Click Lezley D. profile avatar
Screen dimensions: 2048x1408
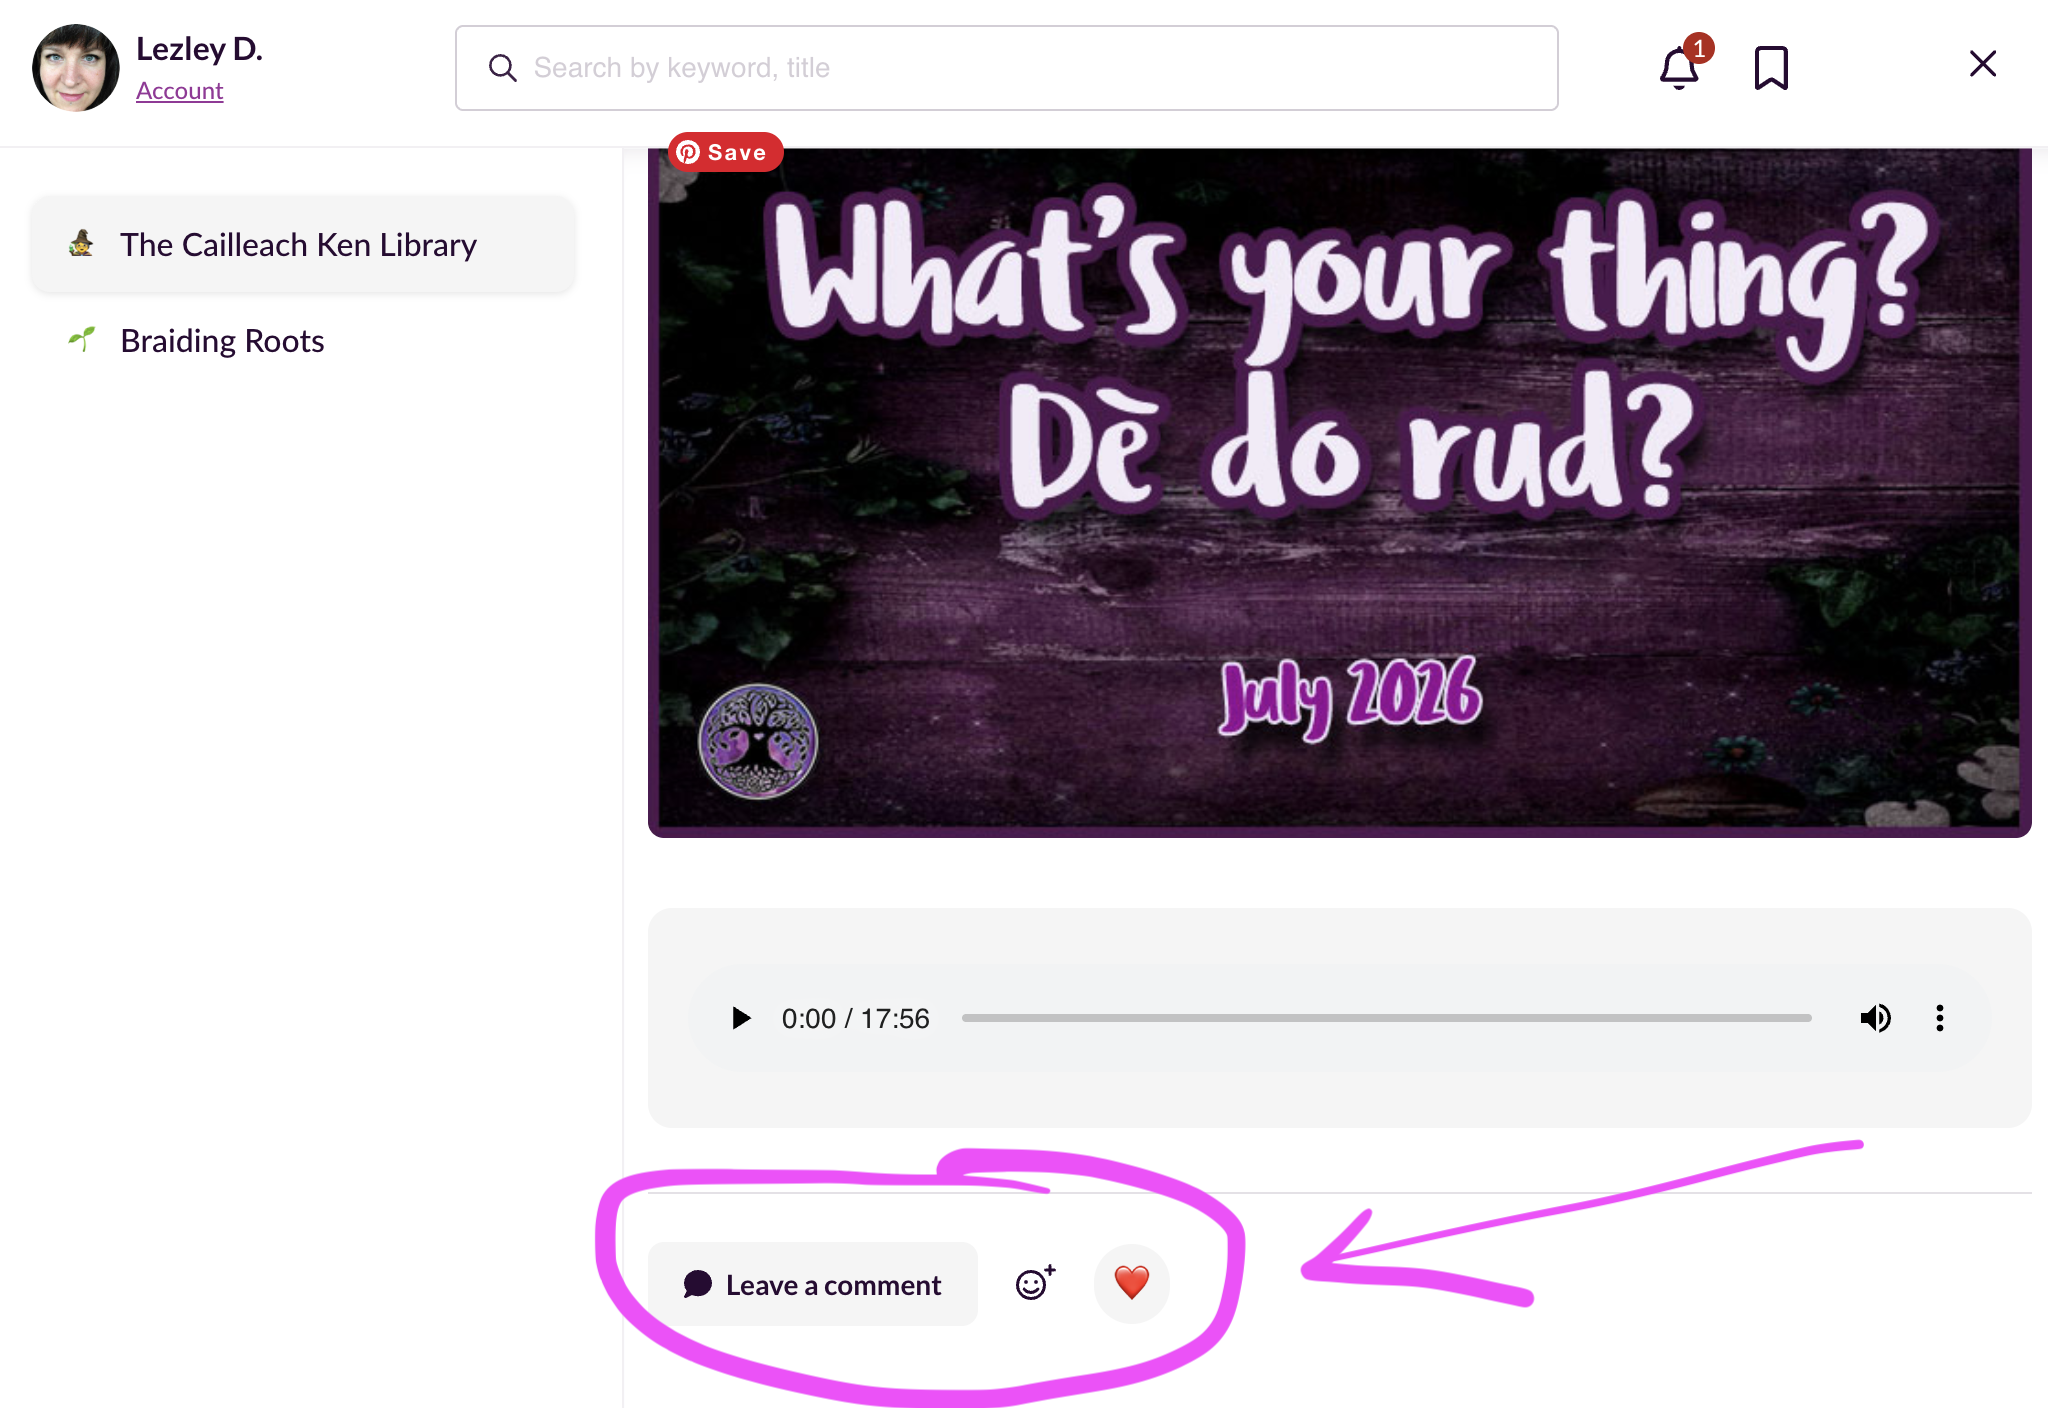(x=76, y=68)
